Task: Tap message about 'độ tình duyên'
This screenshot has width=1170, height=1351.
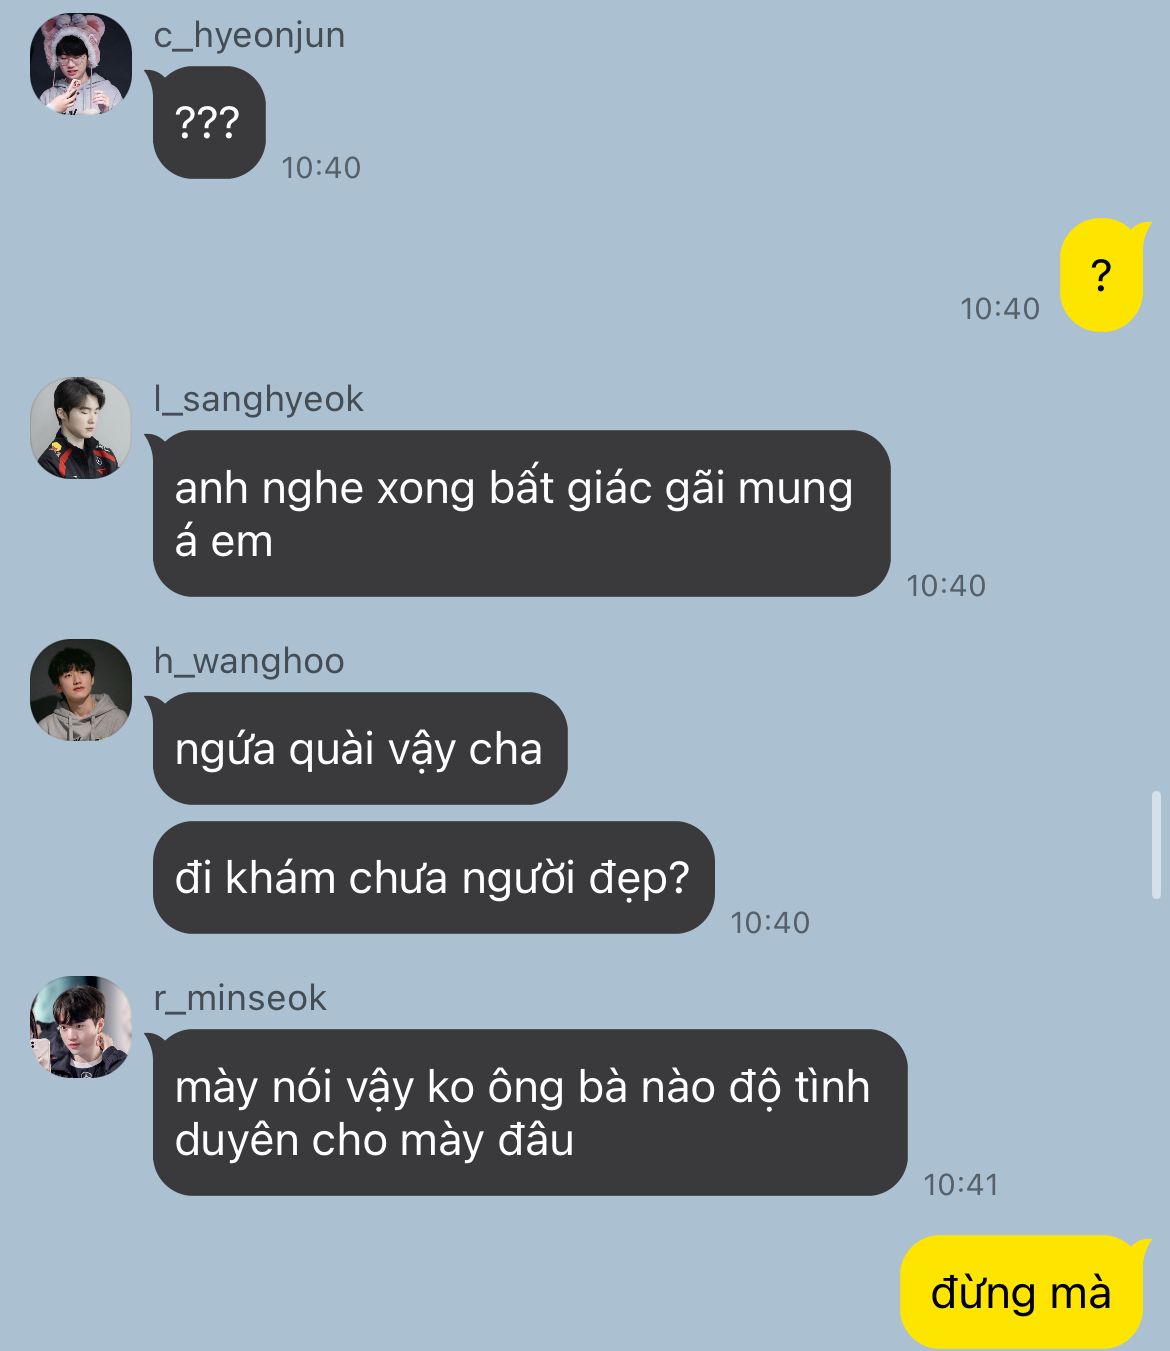Action: (x=529, y=1113)
